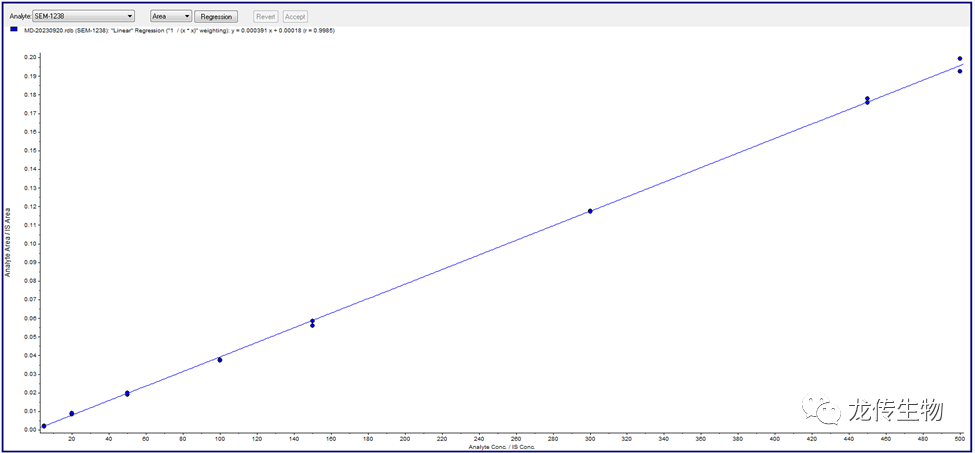This screenshot has width=975, height=453.
Task: Click the X-axis title Analyte Conc. / IS Conc.
Action: 502,446
